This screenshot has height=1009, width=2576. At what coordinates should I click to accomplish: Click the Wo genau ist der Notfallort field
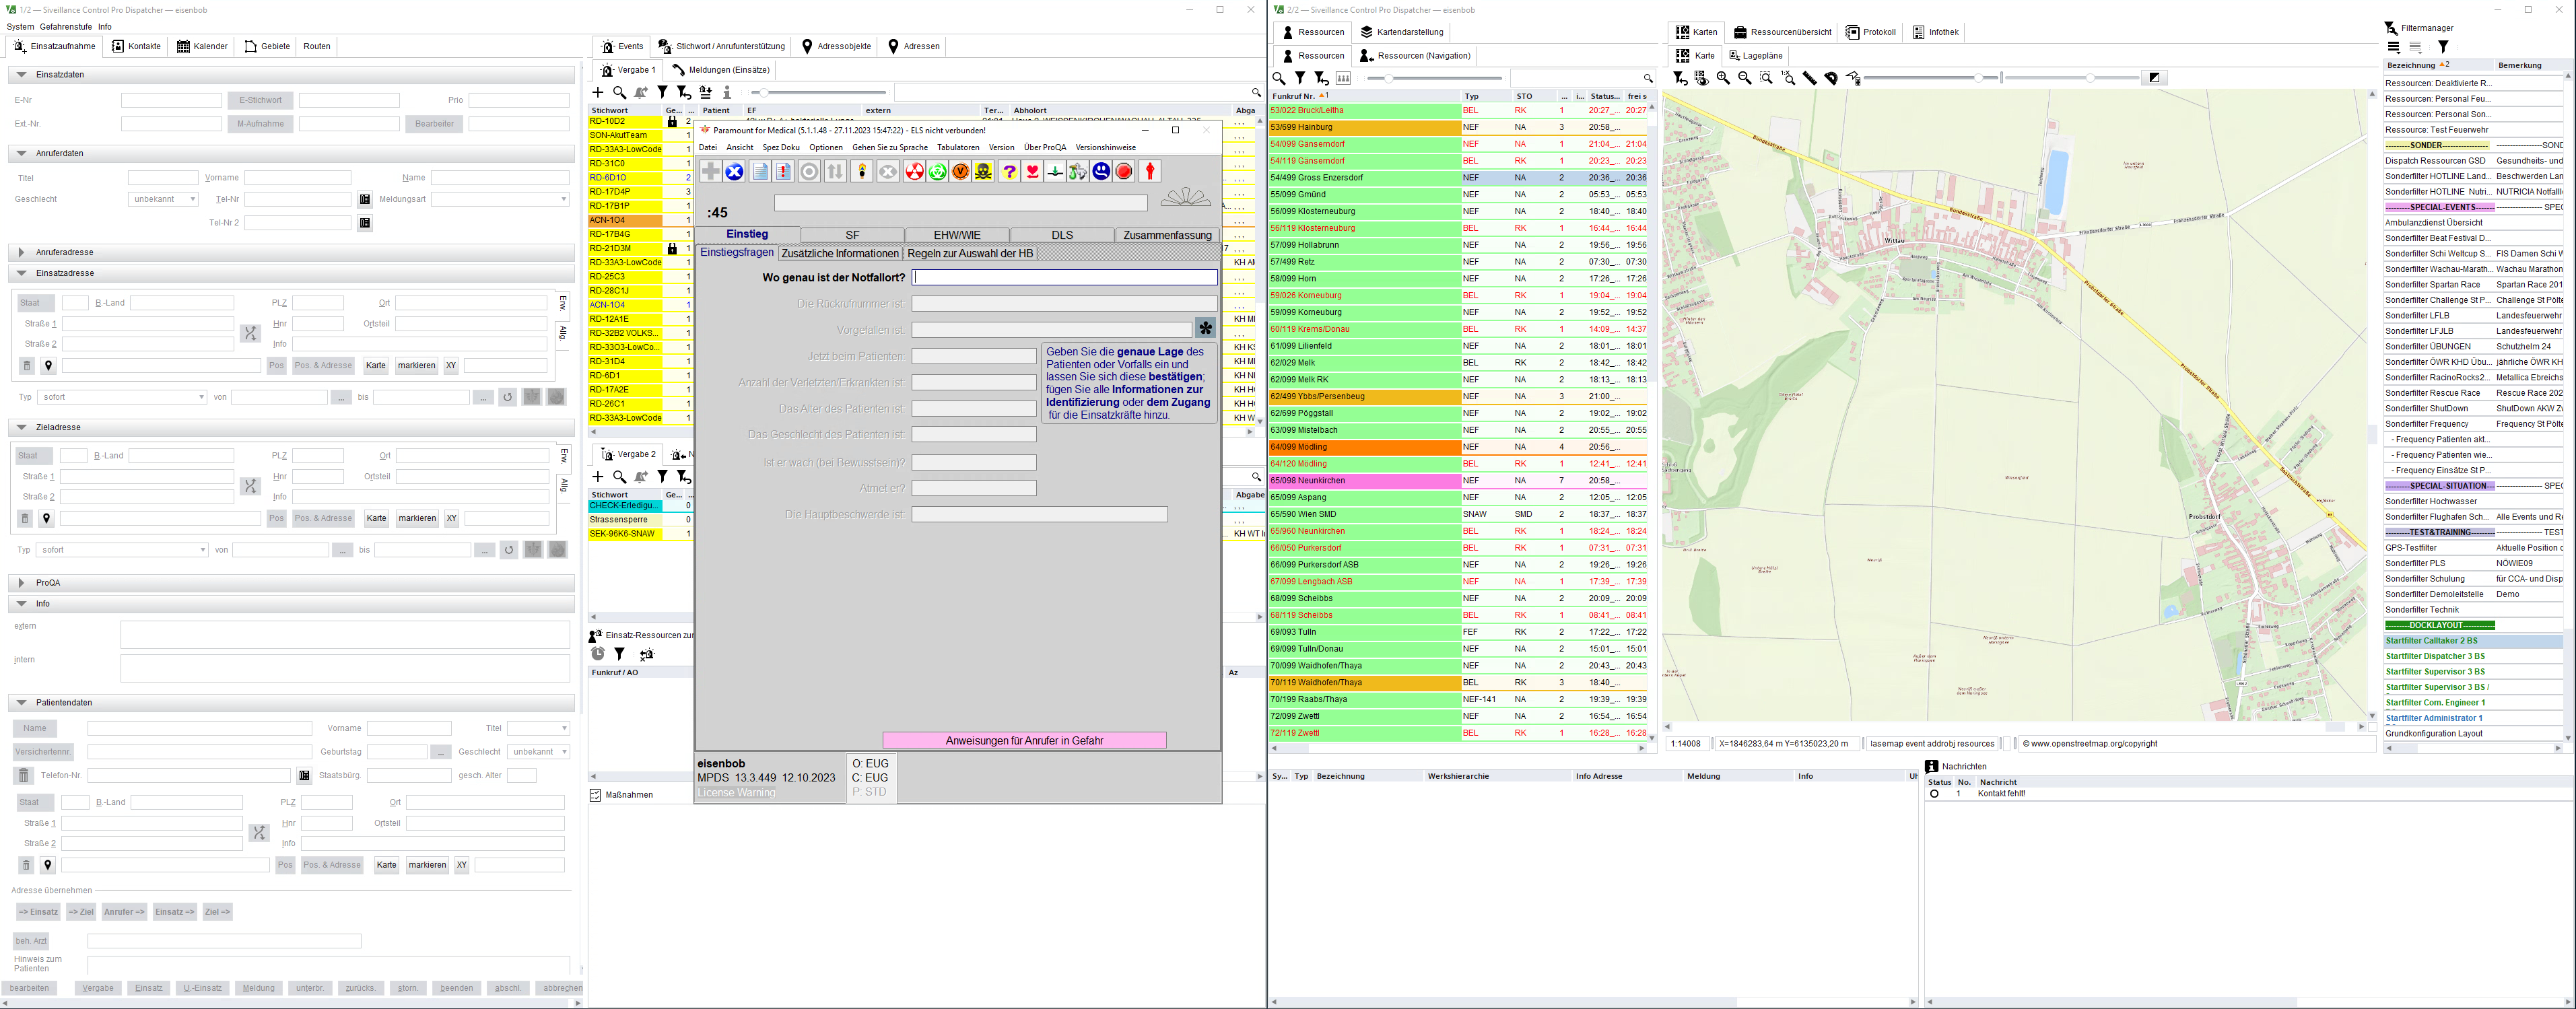click(1064, 277)
